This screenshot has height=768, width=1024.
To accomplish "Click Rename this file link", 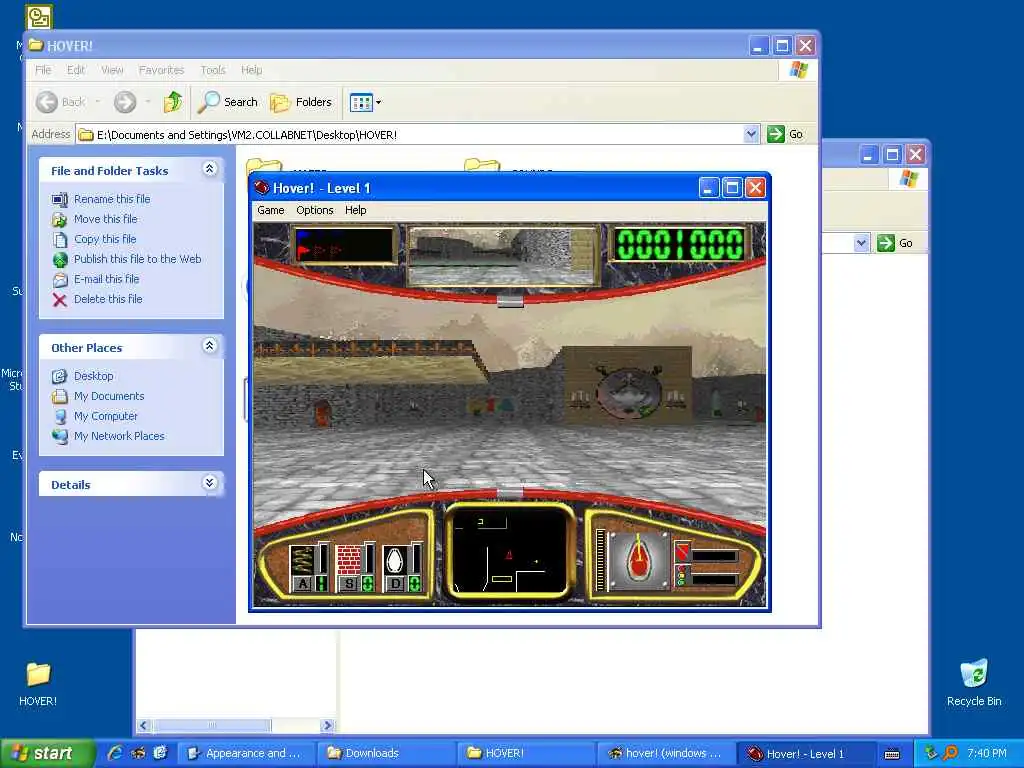I will [x=112, y=199].
